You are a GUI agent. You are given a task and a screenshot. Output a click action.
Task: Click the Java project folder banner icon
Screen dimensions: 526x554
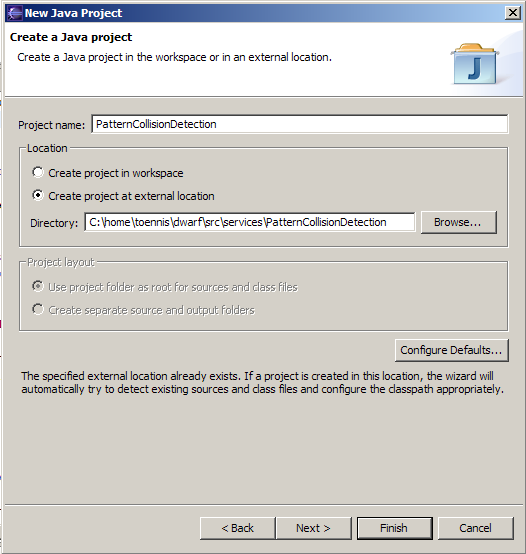pyautogui.click(x=474, y=64)
